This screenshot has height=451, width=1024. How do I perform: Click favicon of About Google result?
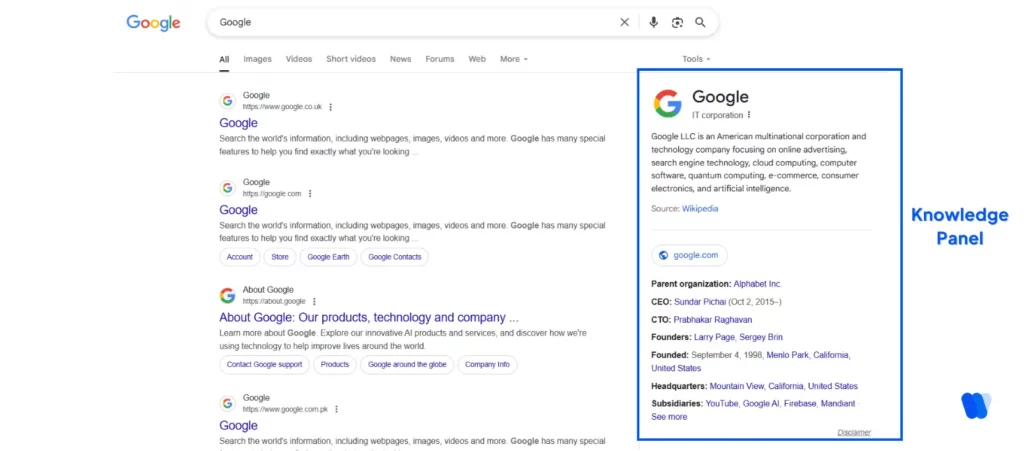click(x=227, y=296)
